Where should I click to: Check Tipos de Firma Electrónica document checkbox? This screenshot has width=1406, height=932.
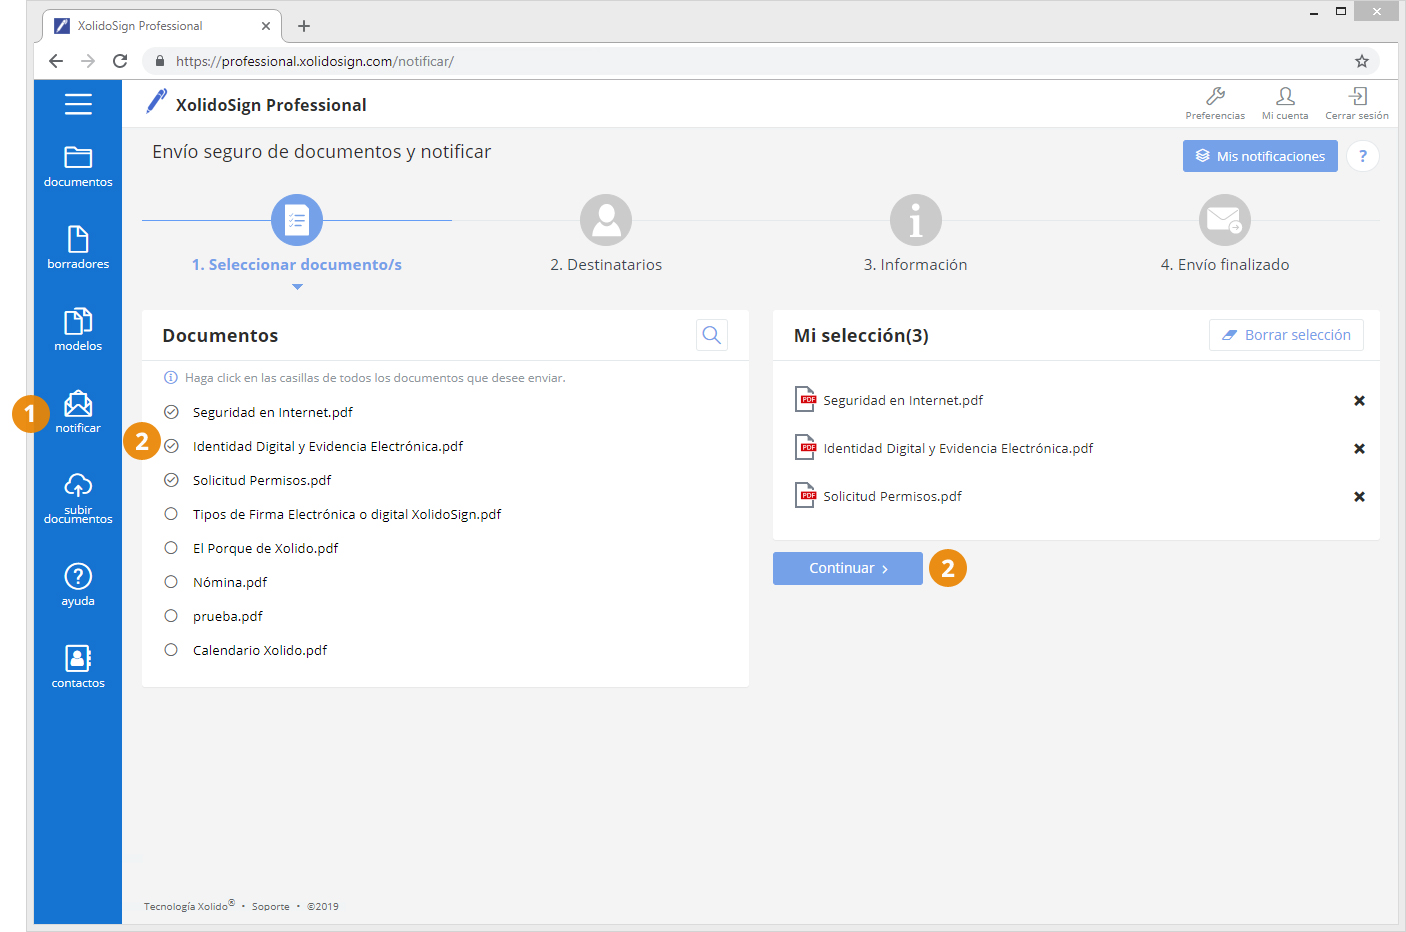point(171,514)
